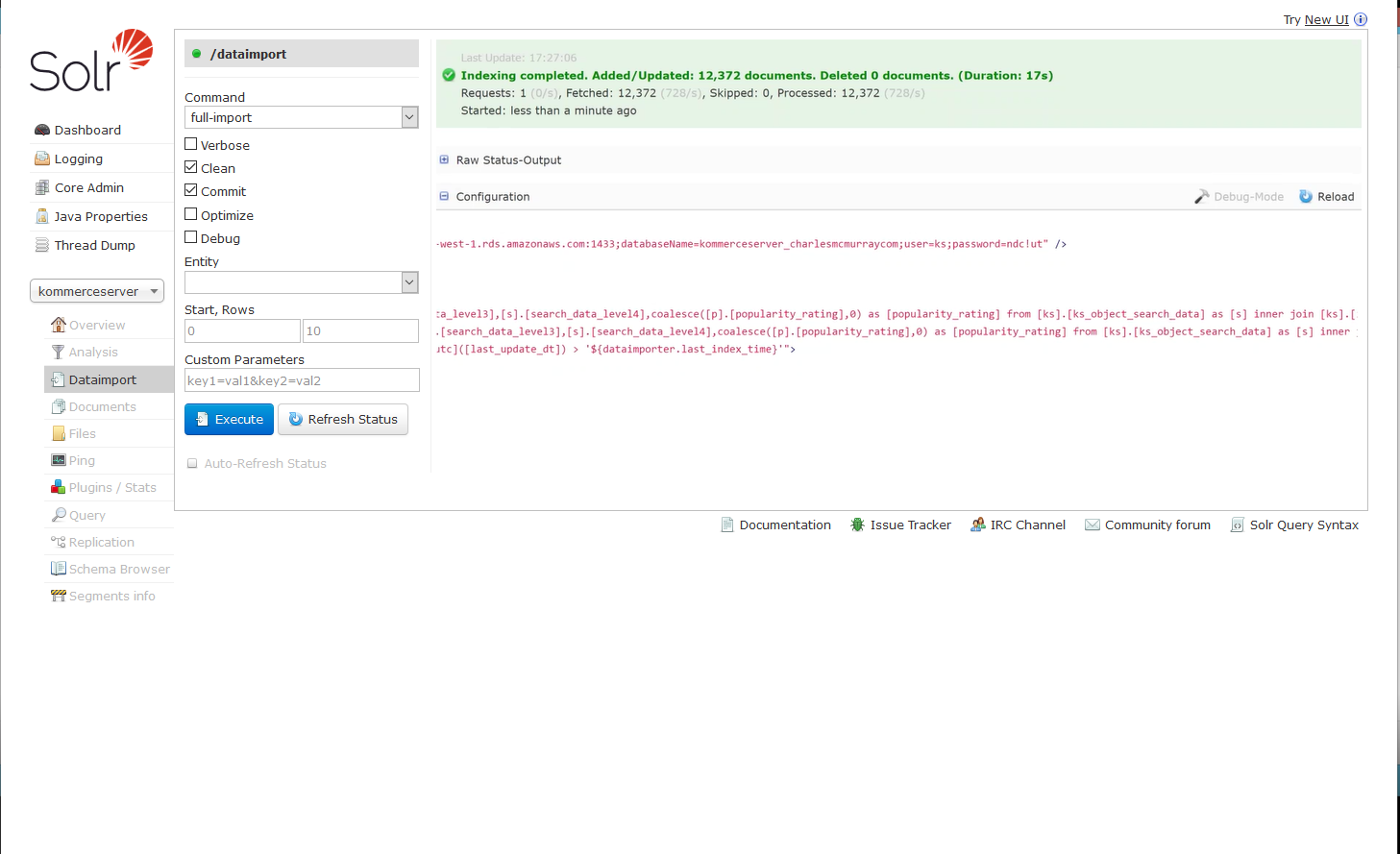The width and height of the screenshot is (1400, 854).
Task: Click the Custom Parameters input field
Action: coord(301,380)
